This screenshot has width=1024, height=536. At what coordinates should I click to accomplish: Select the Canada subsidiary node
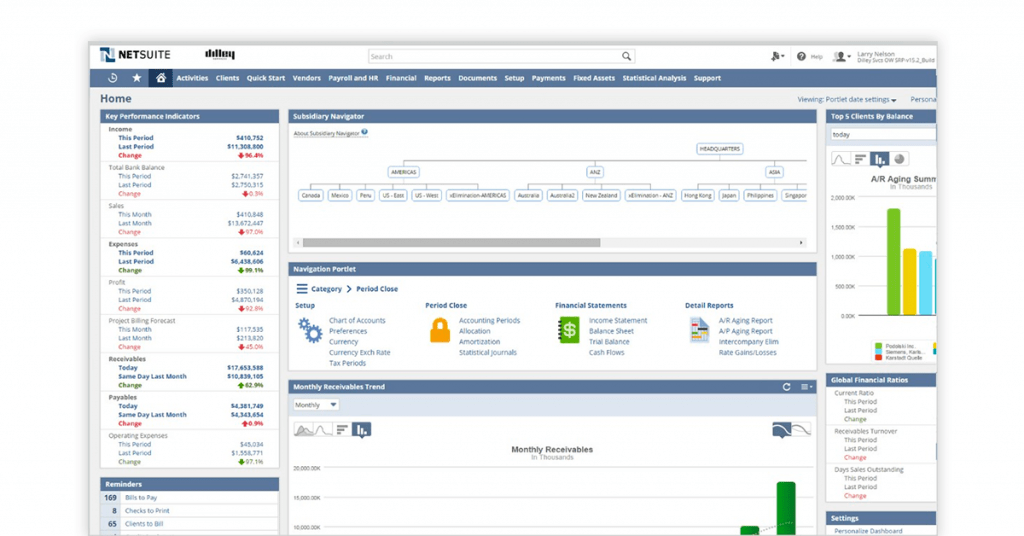coord(311,195)
